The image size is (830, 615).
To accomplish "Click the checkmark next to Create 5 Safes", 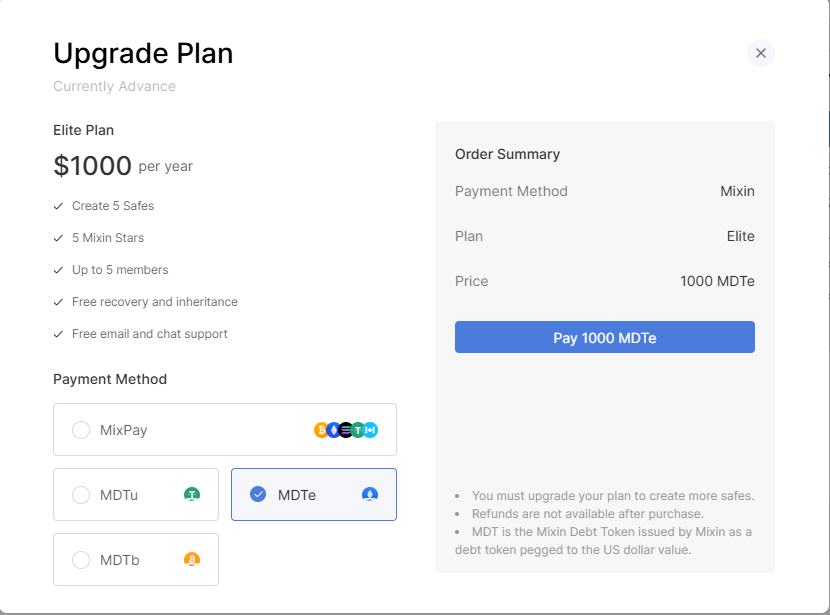I will pyautogui.click(x=58, y=206).
